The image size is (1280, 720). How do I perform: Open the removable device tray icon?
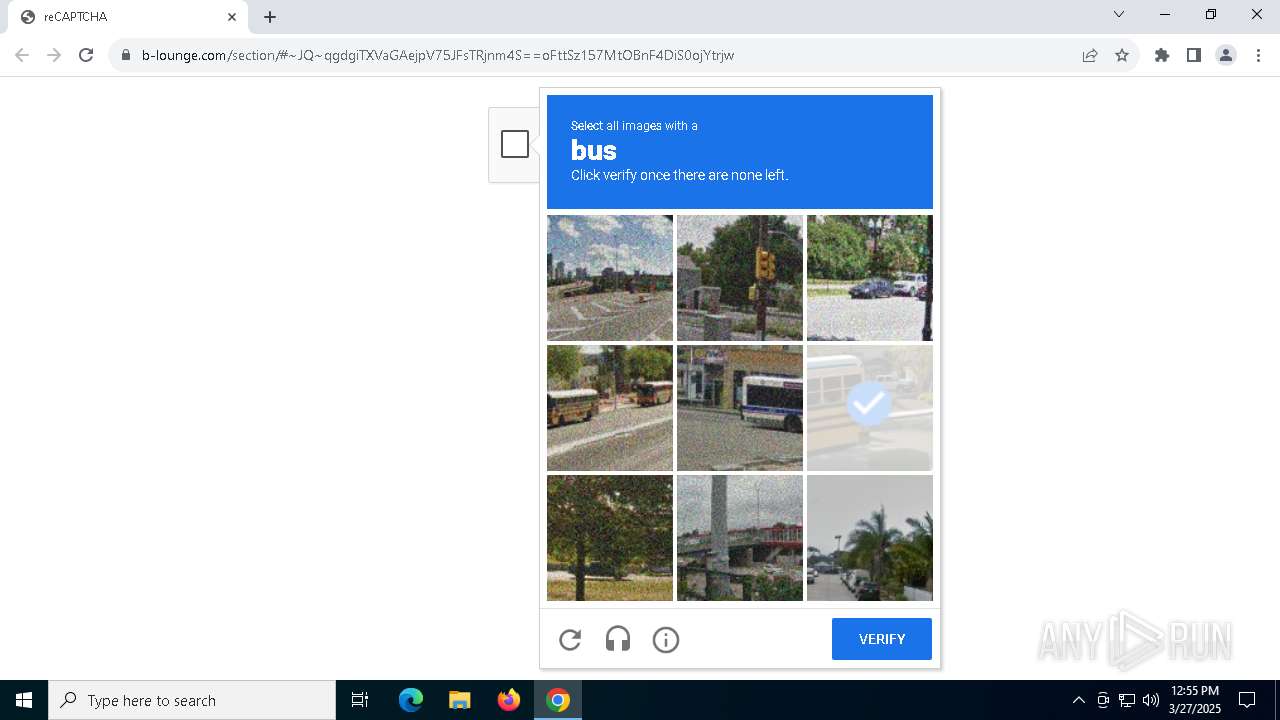point(1103,700)
